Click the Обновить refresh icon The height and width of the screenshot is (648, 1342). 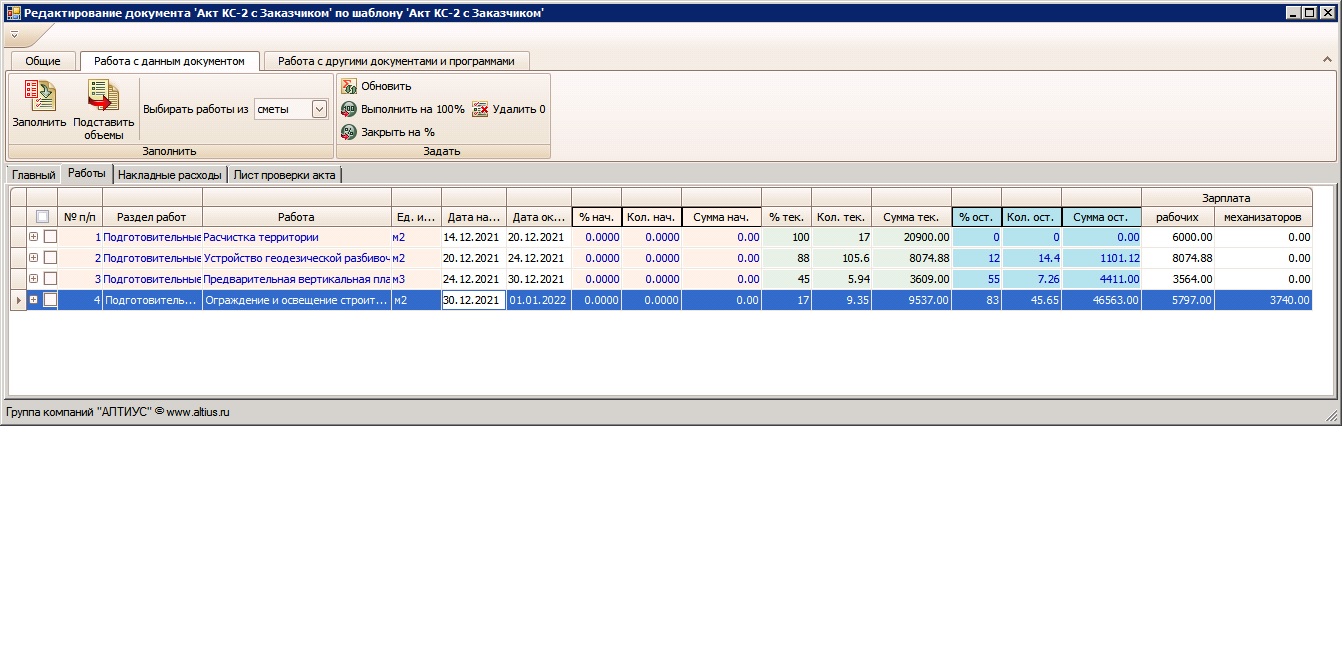(x=349, y=86)
